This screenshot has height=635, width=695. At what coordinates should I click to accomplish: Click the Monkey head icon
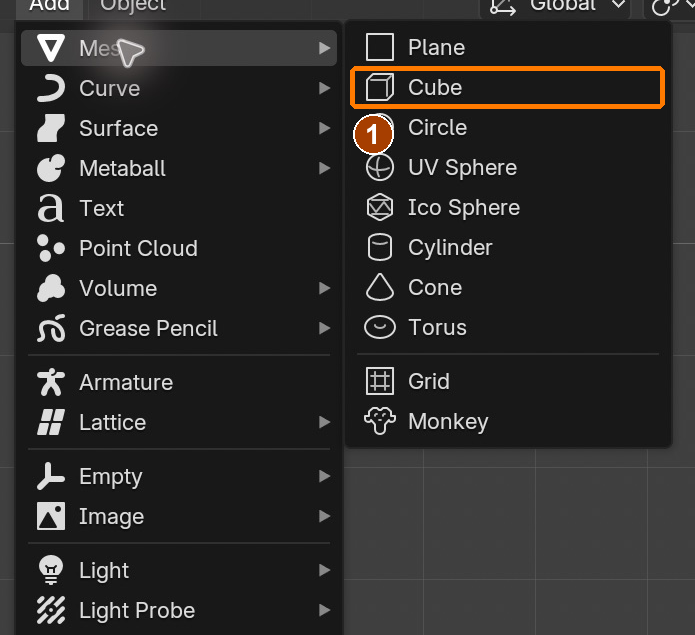380,421
